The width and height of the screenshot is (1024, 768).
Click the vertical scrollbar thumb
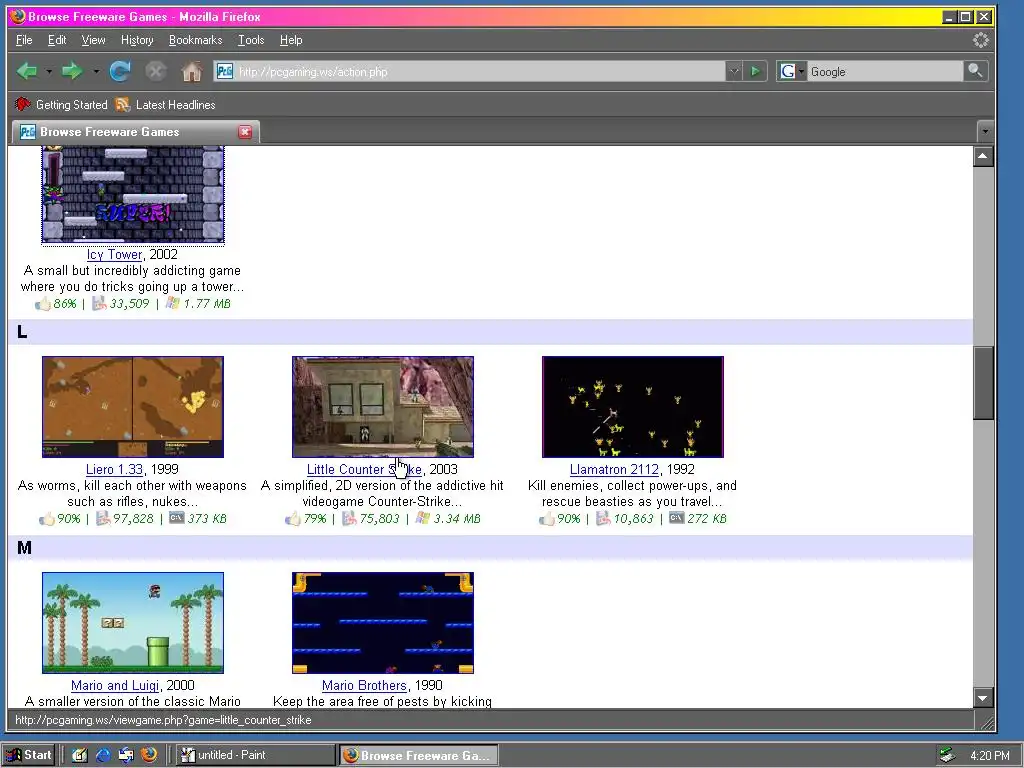click(984, 383)
